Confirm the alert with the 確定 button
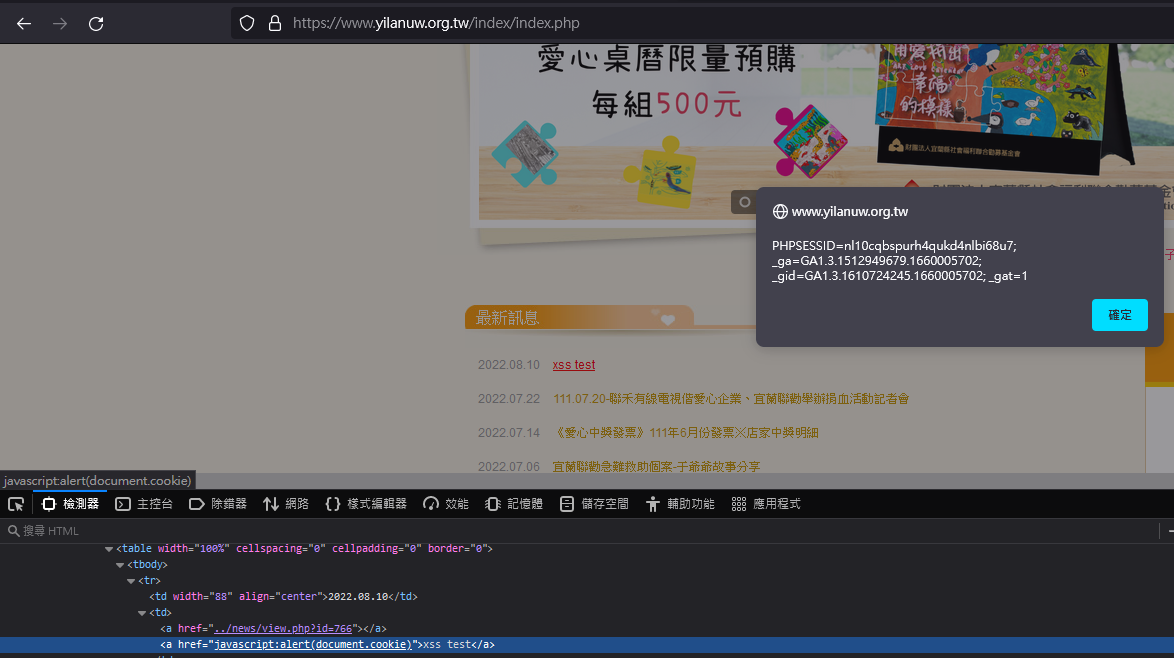 point(1119,315)
